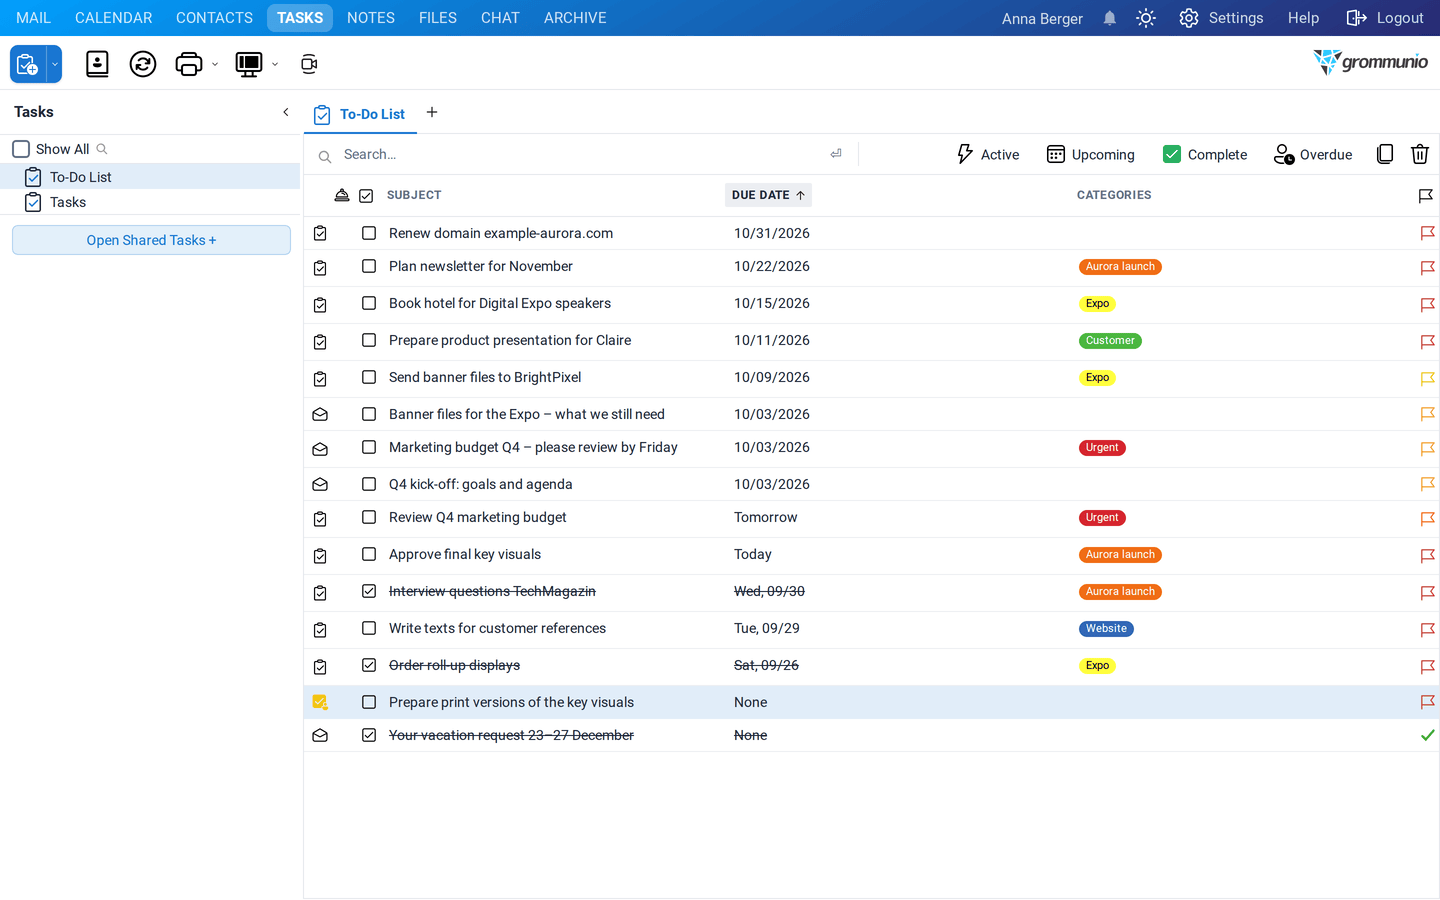
Task: Add a new tab with plus icon
Action: tap(432, 112)
